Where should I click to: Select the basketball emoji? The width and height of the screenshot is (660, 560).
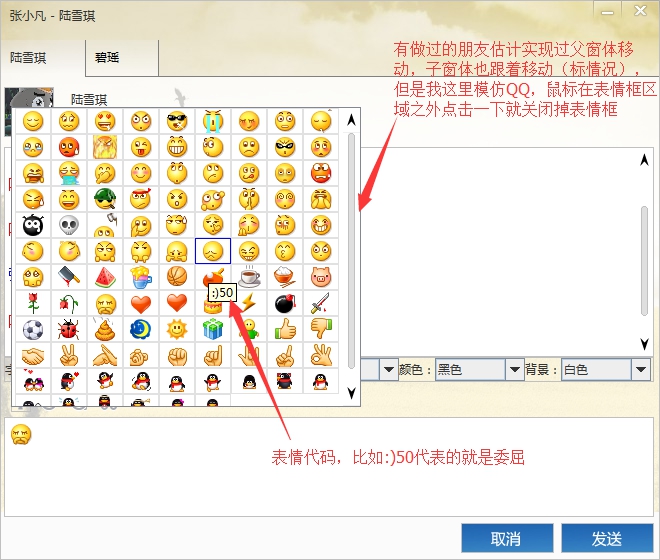(177, 277)
